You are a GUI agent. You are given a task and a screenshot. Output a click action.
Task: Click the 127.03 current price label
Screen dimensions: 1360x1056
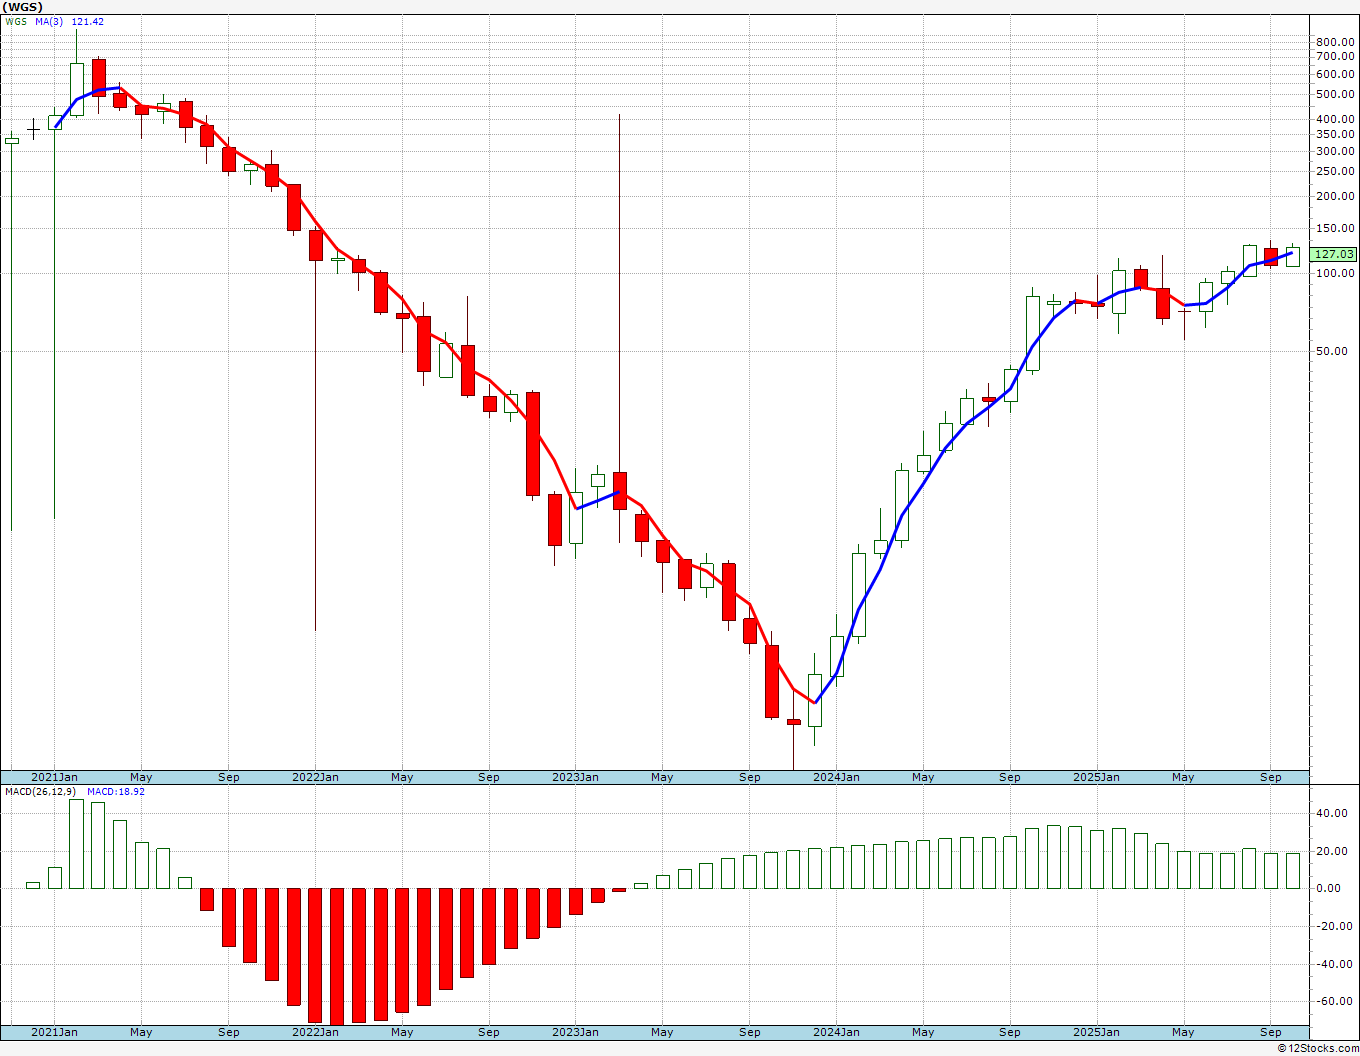(1335, 255)
